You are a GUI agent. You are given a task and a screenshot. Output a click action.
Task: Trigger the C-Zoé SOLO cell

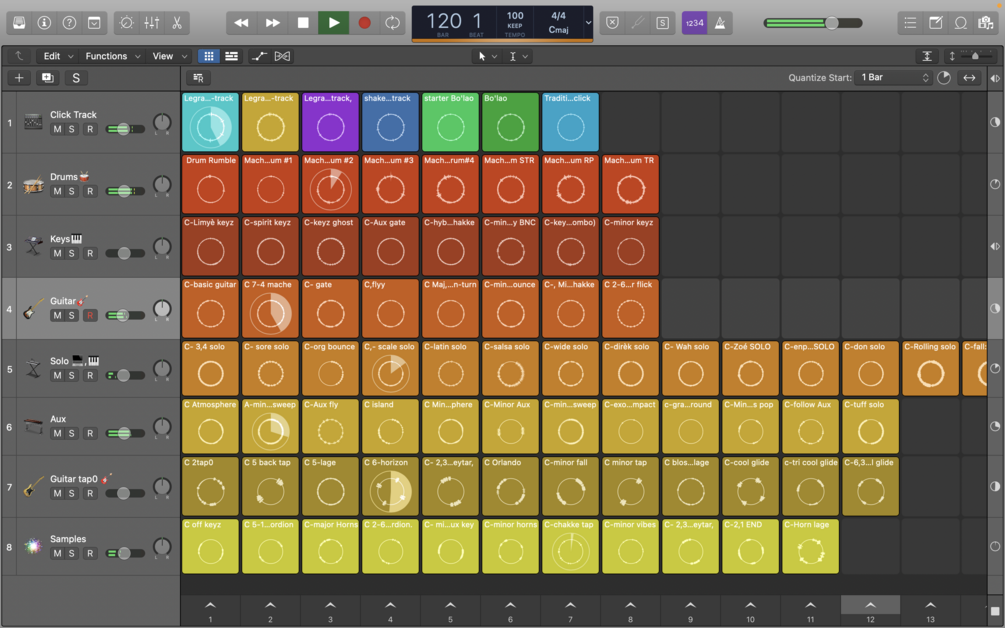pyautogui.click(x=751, y=368)
